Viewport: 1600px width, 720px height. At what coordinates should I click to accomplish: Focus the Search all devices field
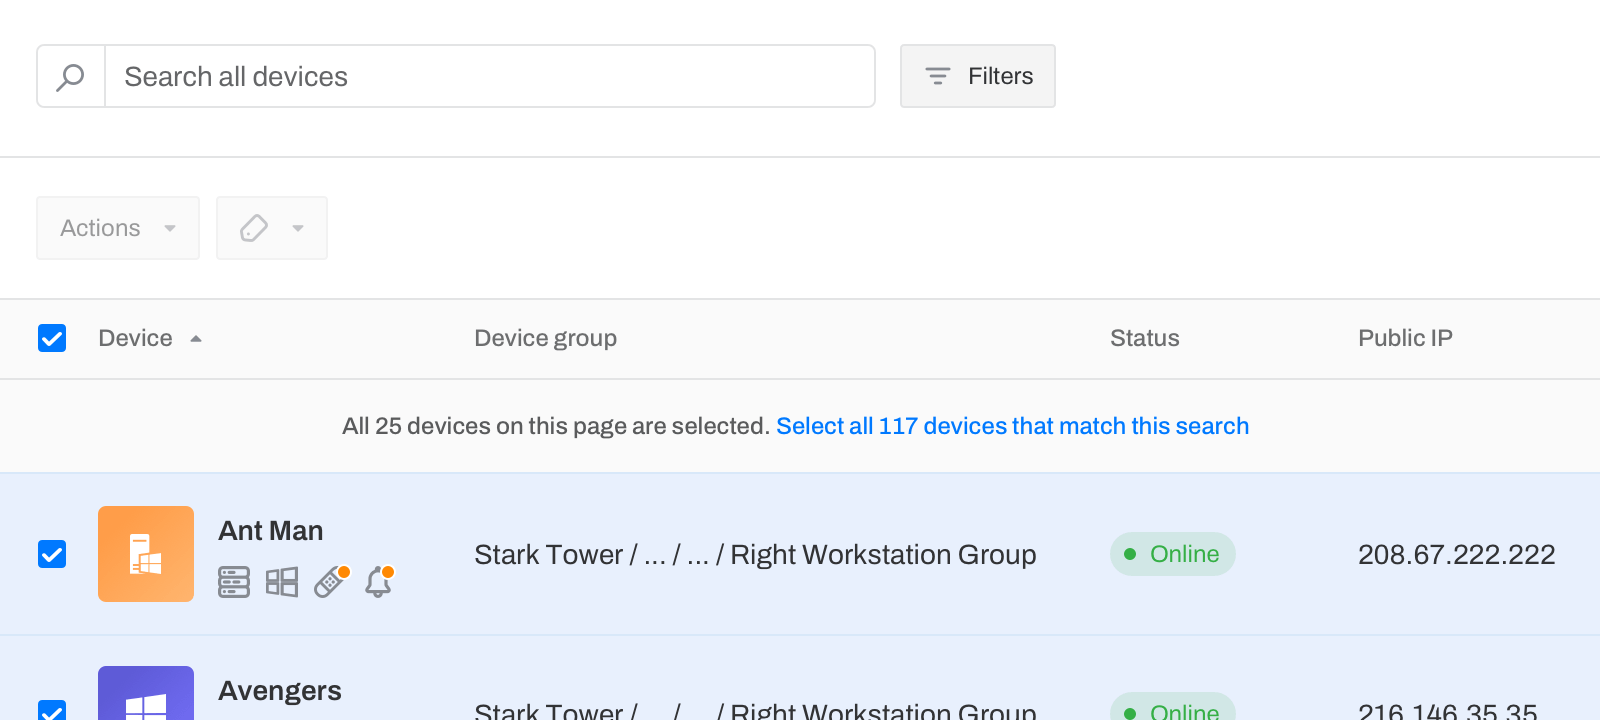click(490, 76)
